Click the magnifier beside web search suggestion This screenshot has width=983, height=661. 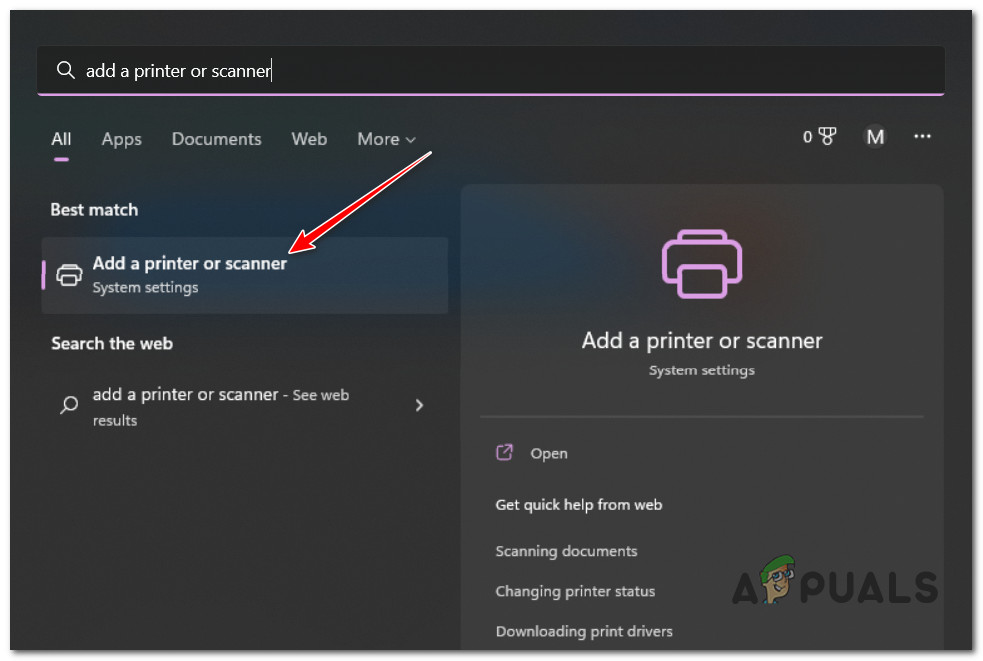click(x=67, y=406)
